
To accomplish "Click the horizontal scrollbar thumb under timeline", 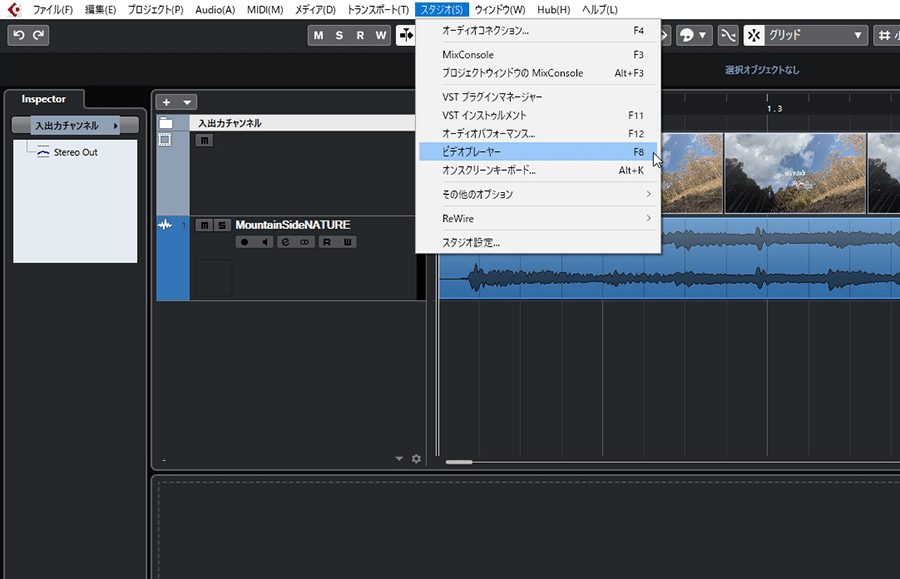I will [x=459, y=462].
